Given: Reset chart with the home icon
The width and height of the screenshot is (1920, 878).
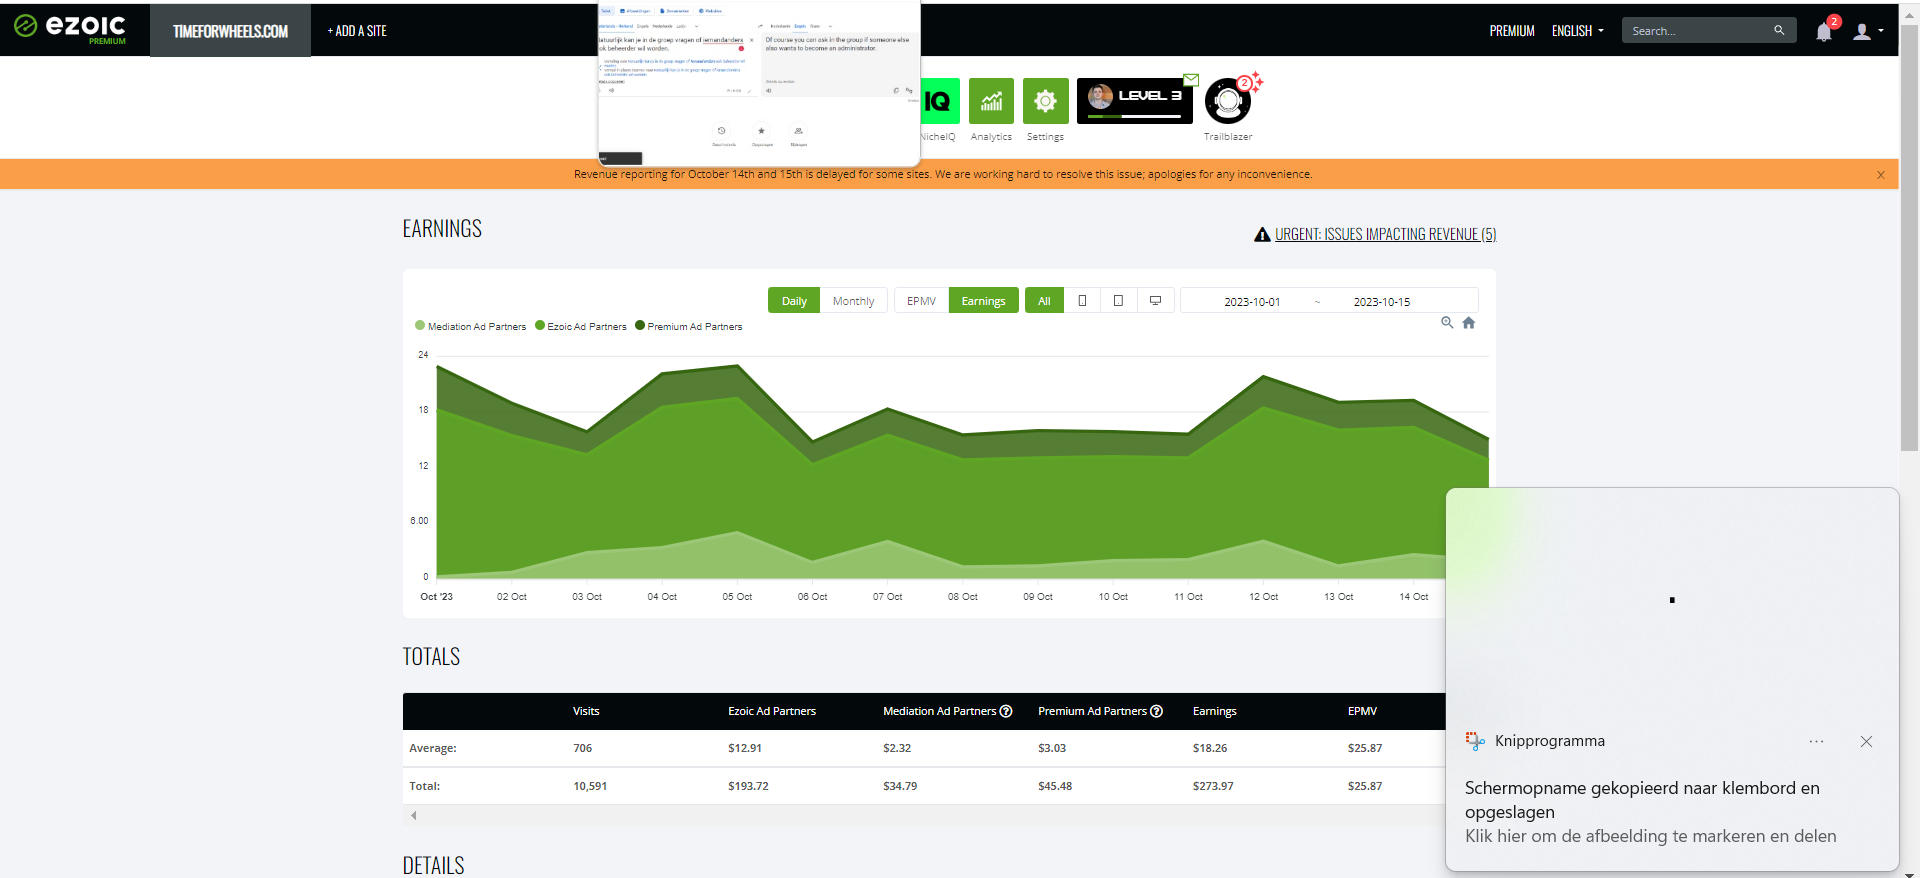Looking at the screenshot, I should tap(1469, 322).
